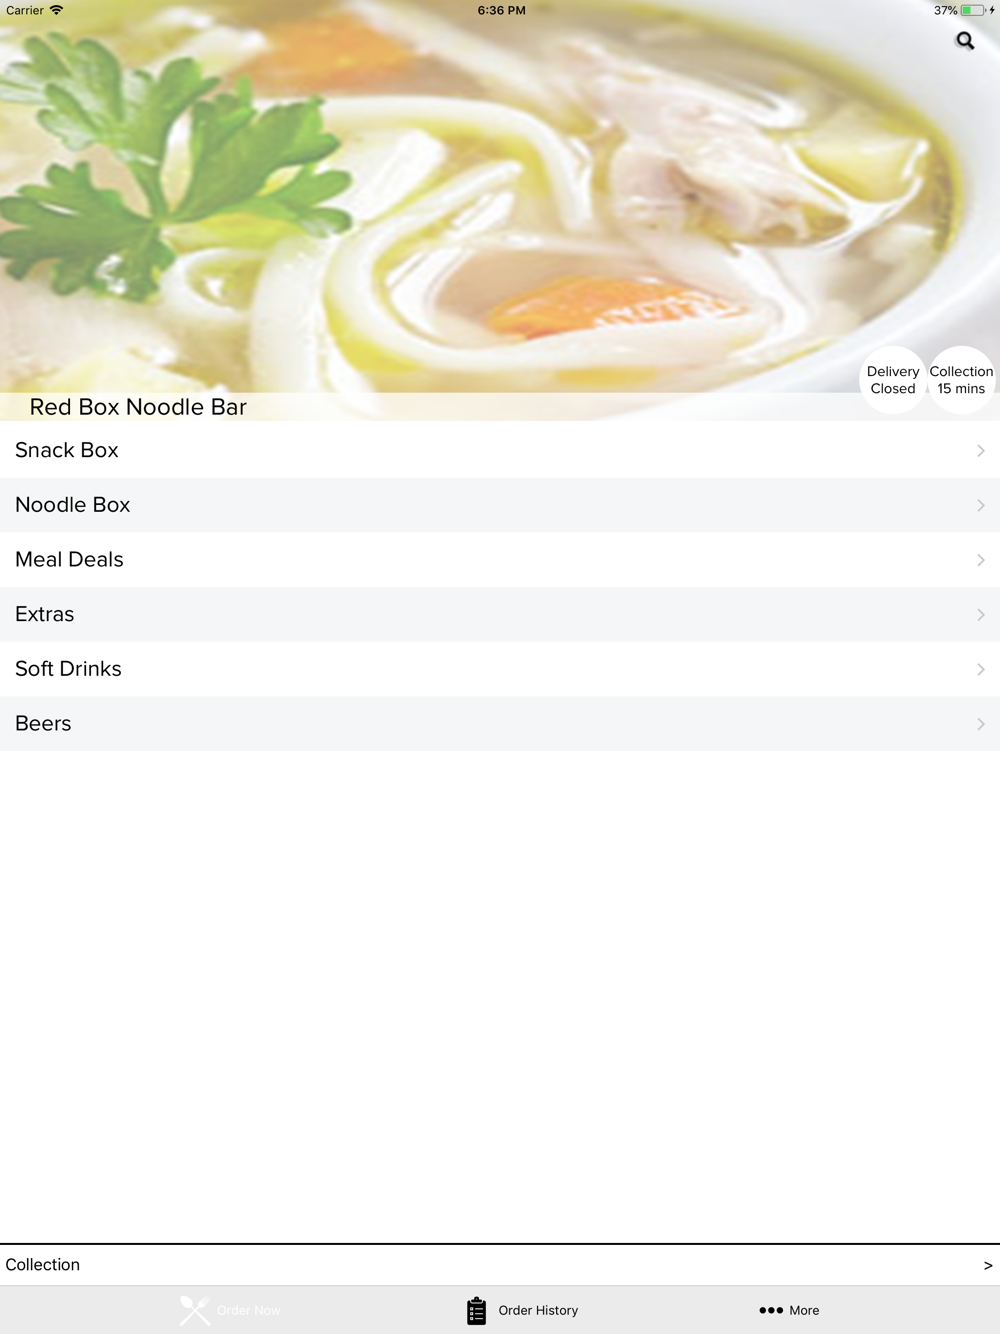Image resolution: width=1000 pixels, height=1334 pixels.
Task: Tap the More three-dots icon
Action: tap(771, 1310)
